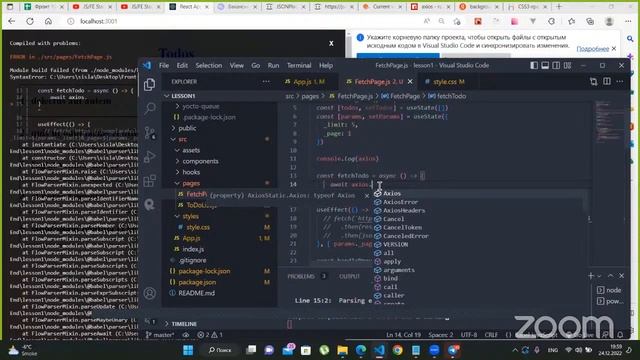Open the Selection menu
Viewport: 640px width, 360px height.
click(209, 65)
